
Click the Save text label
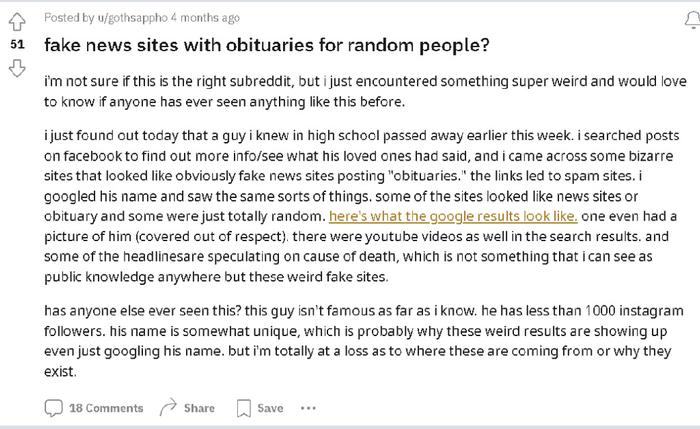(x=270, y=408)
